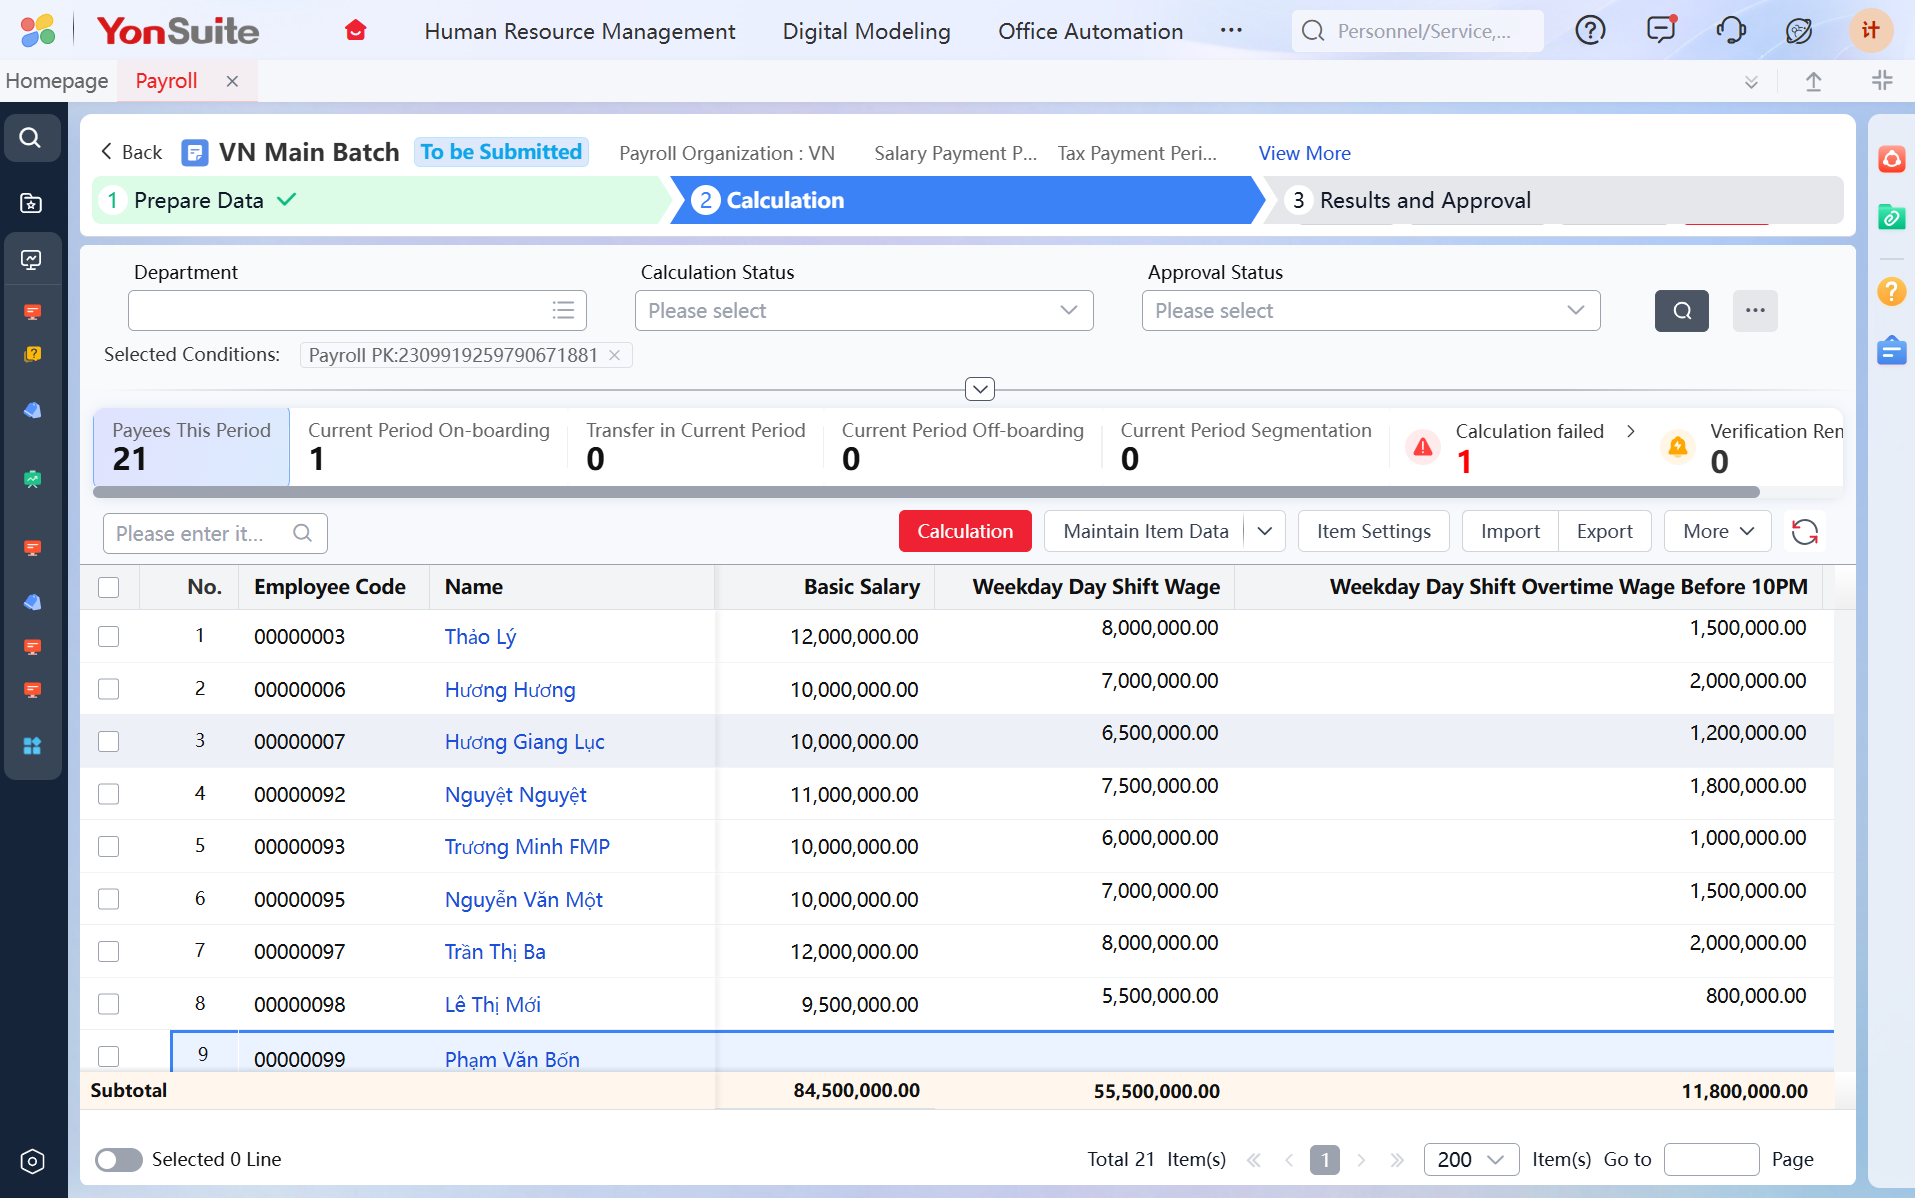Expand the Approval Status dropdown
The height and width of the screenshot is (1198, 1915).
coord(1370,311)
